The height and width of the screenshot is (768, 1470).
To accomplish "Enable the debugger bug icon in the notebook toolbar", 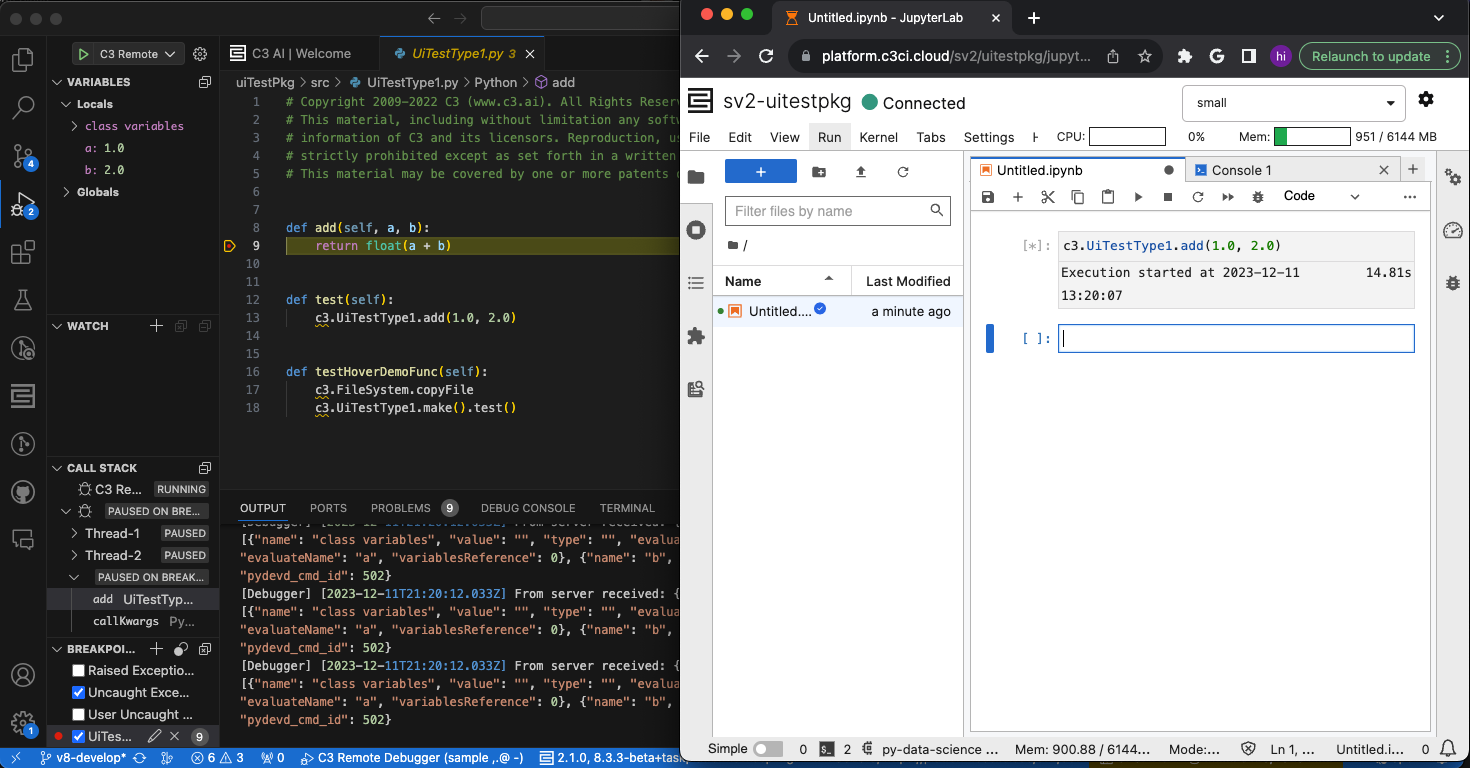I will point(1258,197).
